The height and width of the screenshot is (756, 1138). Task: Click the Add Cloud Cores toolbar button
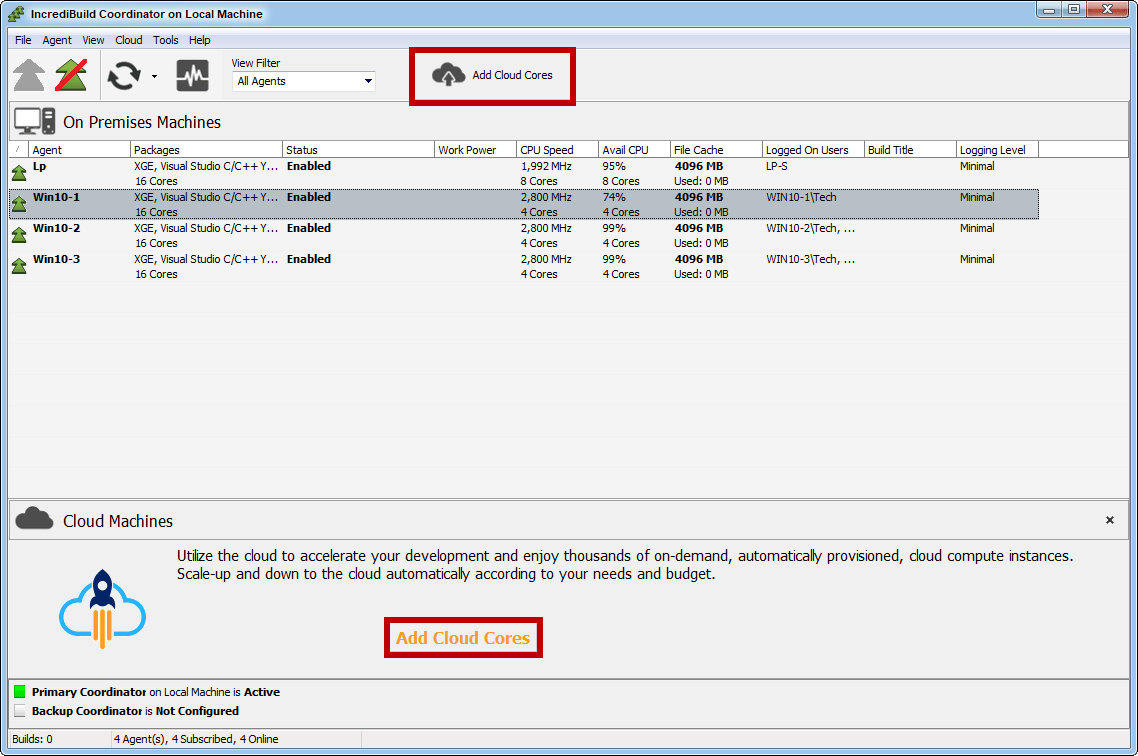(492, 75)
